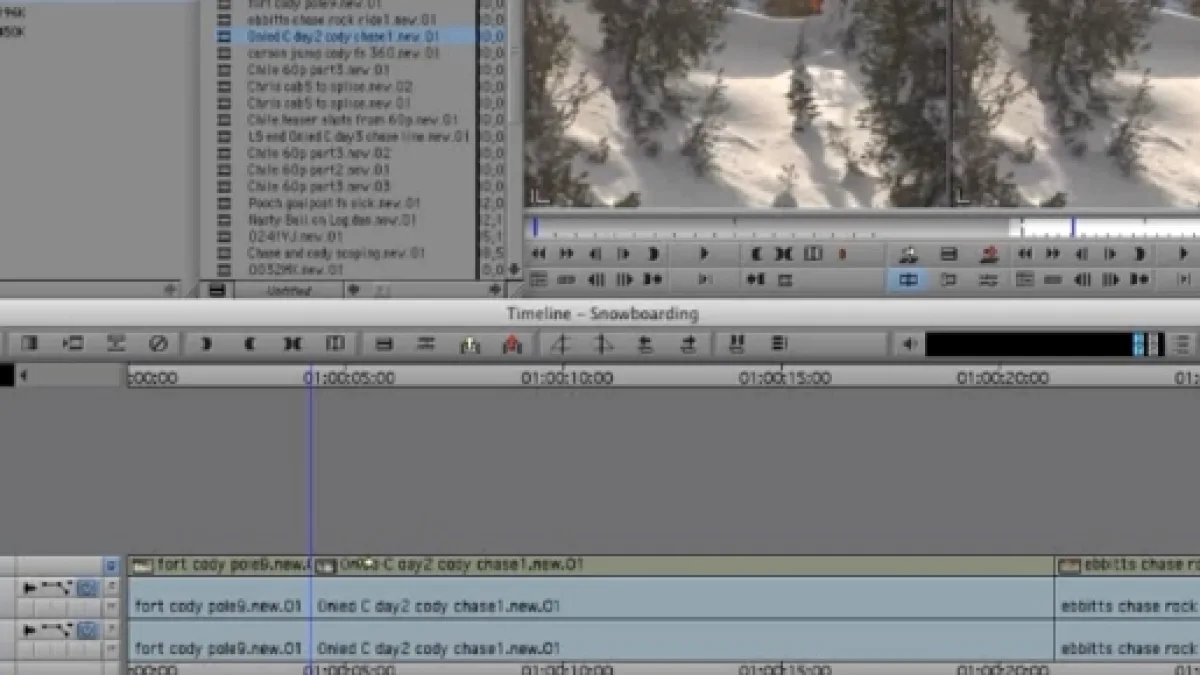Image resolution: width=1200 pixels, height=675 pixels.
Task: Click the red overwrite icon between the monitors
Action: (x=989, y=255)
